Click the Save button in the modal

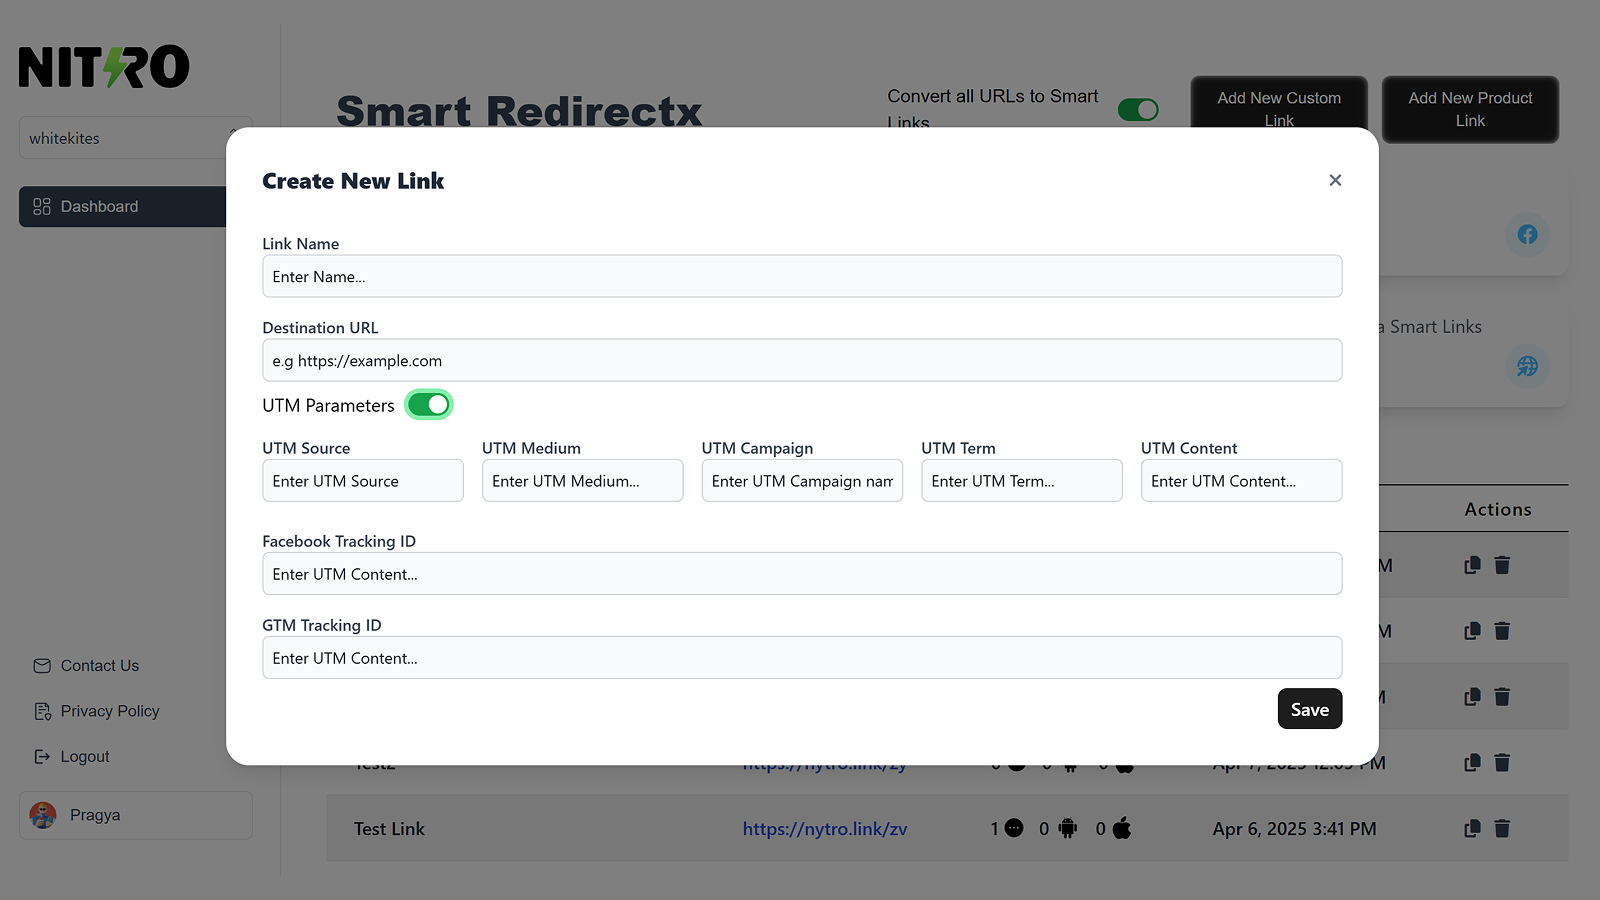1310,708
